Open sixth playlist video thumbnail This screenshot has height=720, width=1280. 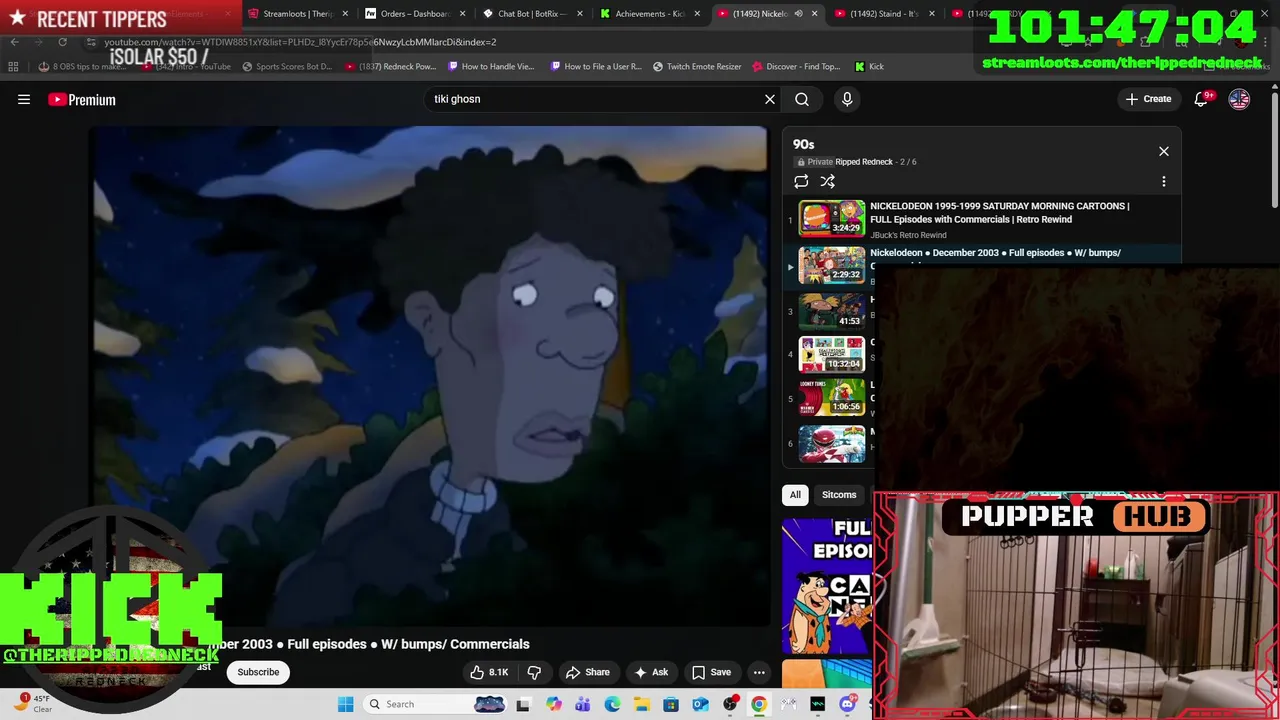(x=832, y=444)
